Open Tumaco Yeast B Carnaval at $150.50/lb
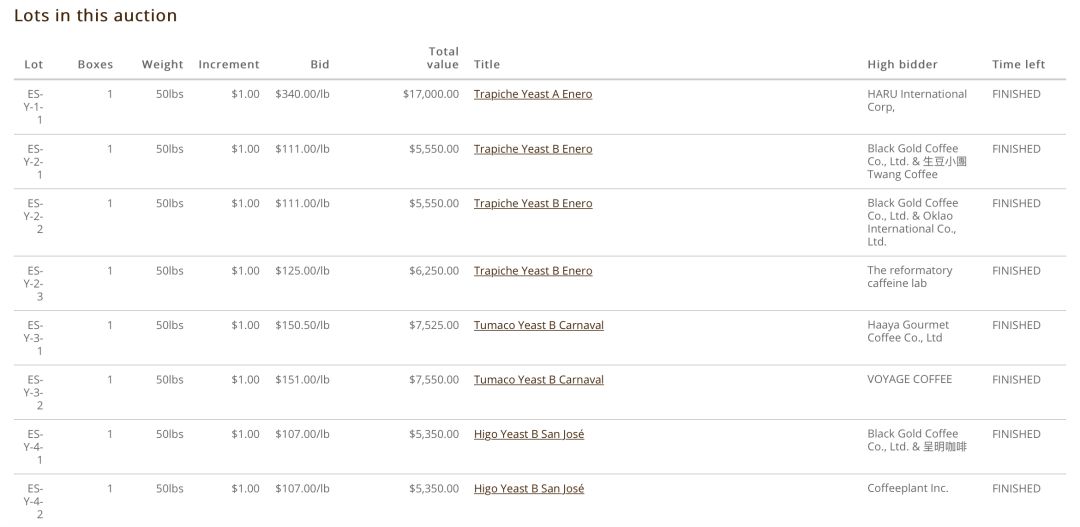 point(538,325)
